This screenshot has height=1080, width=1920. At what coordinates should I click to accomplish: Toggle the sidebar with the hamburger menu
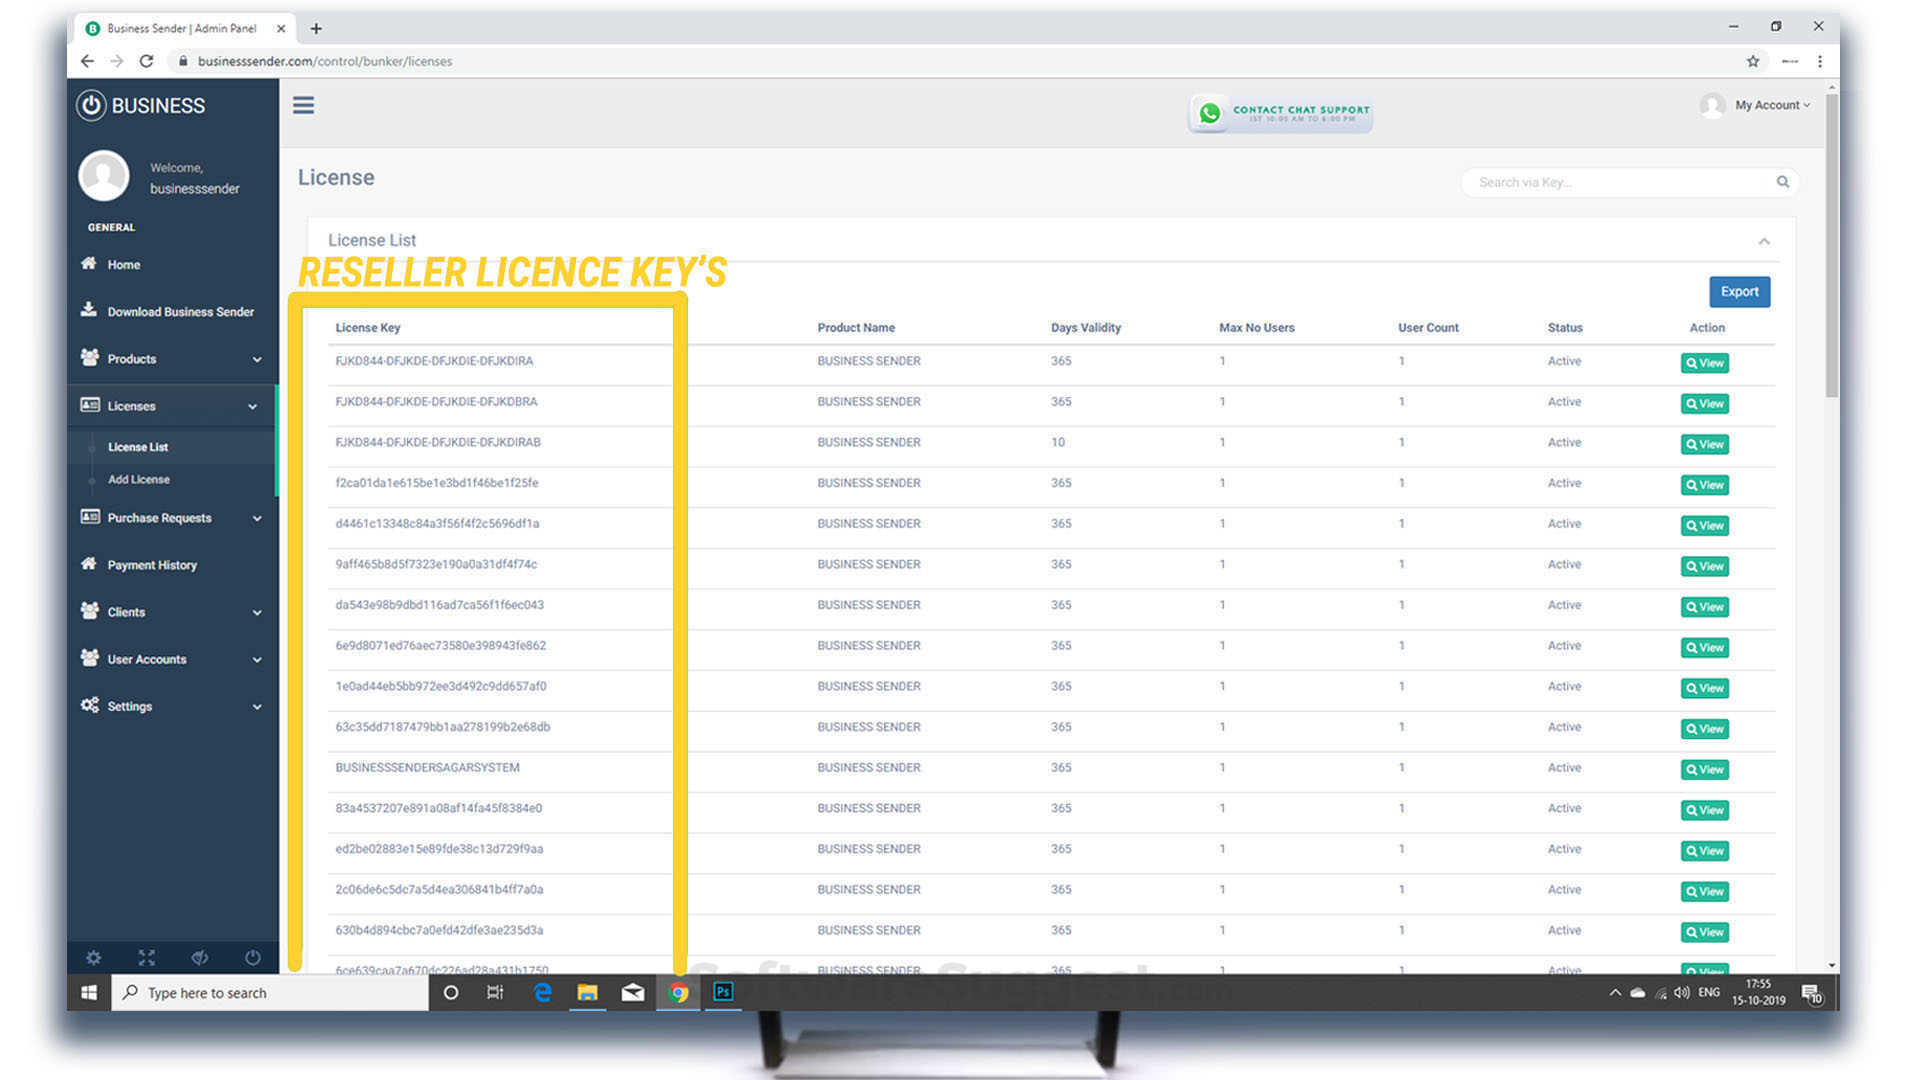(x=303, y=105)
